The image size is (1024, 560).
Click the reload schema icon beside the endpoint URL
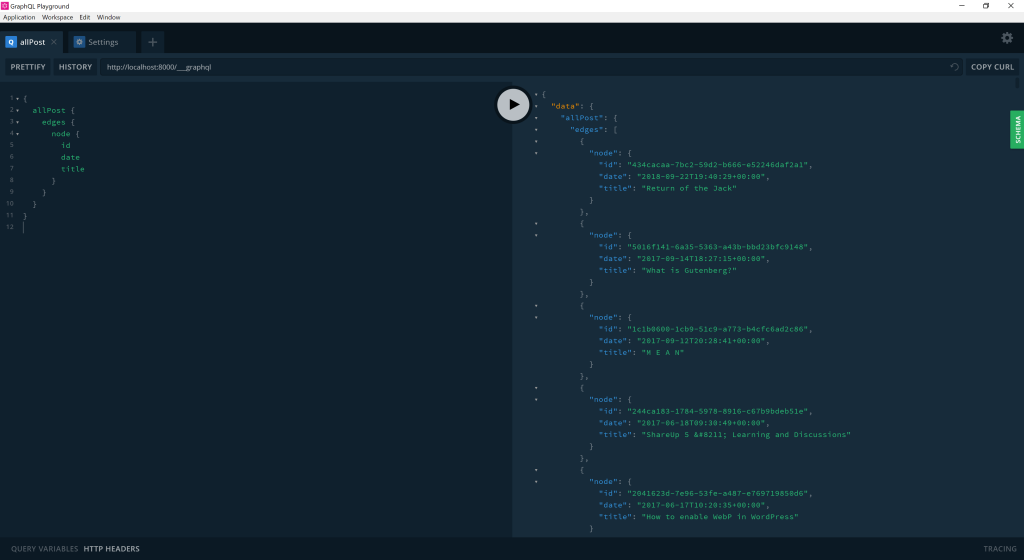pos(954,67)
